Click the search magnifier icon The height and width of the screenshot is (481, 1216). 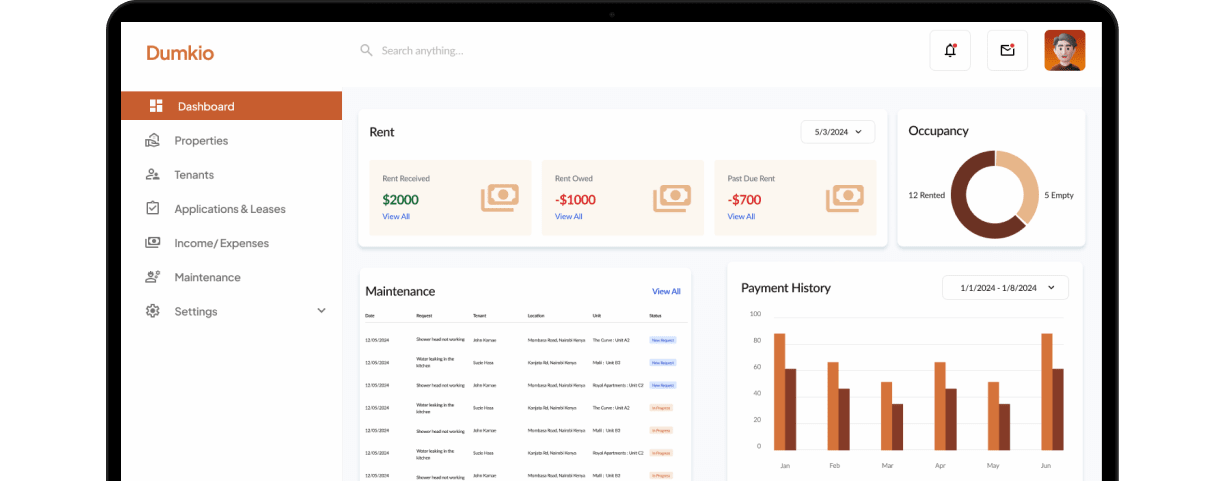[366, 50]
